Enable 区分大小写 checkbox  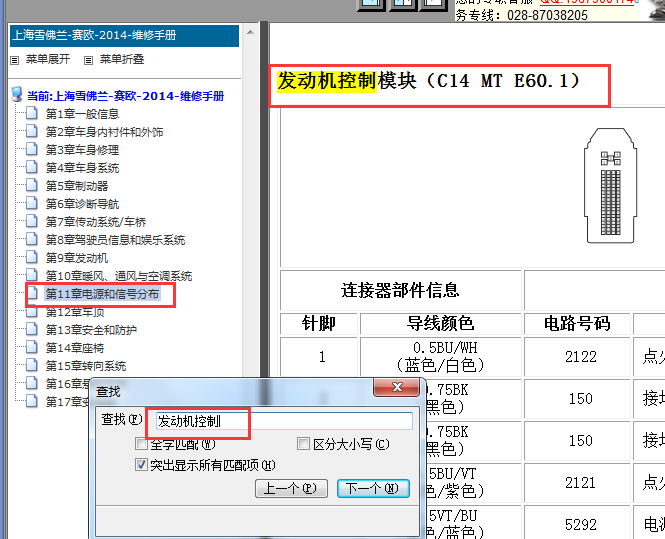pos(303,444)
